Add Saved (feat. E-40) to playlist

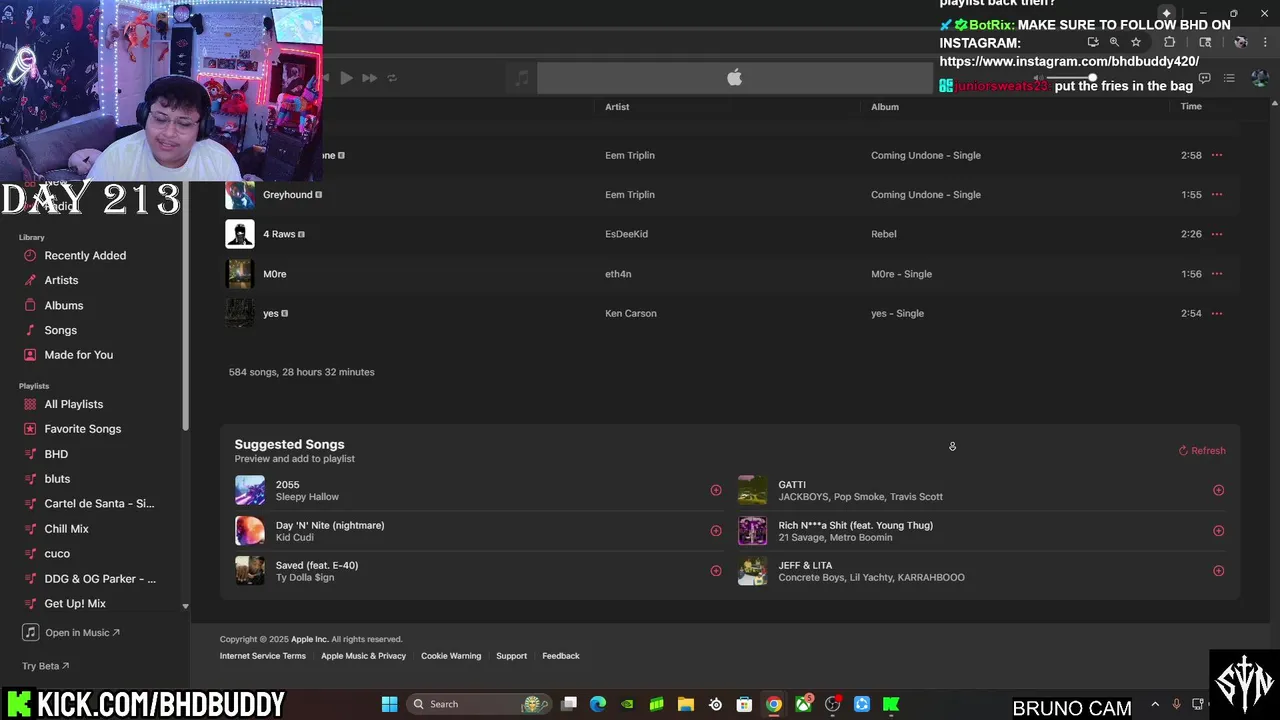716,571
